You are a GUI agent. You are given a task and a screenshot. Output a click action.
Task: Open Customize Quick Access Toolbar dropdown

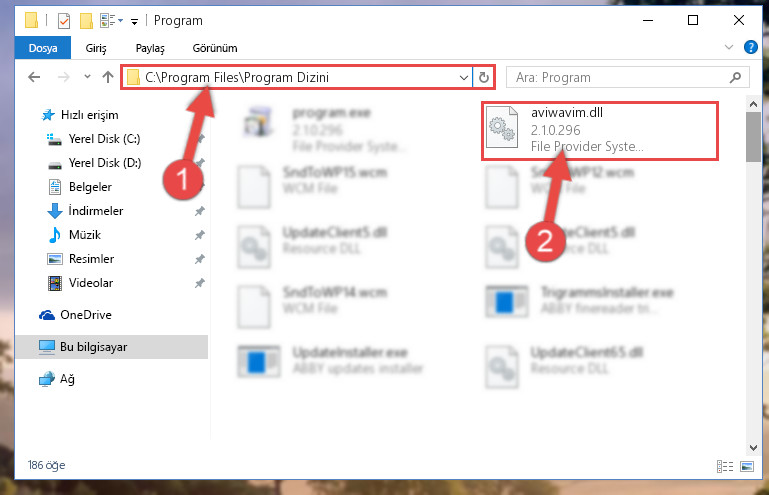click(134, 21)
